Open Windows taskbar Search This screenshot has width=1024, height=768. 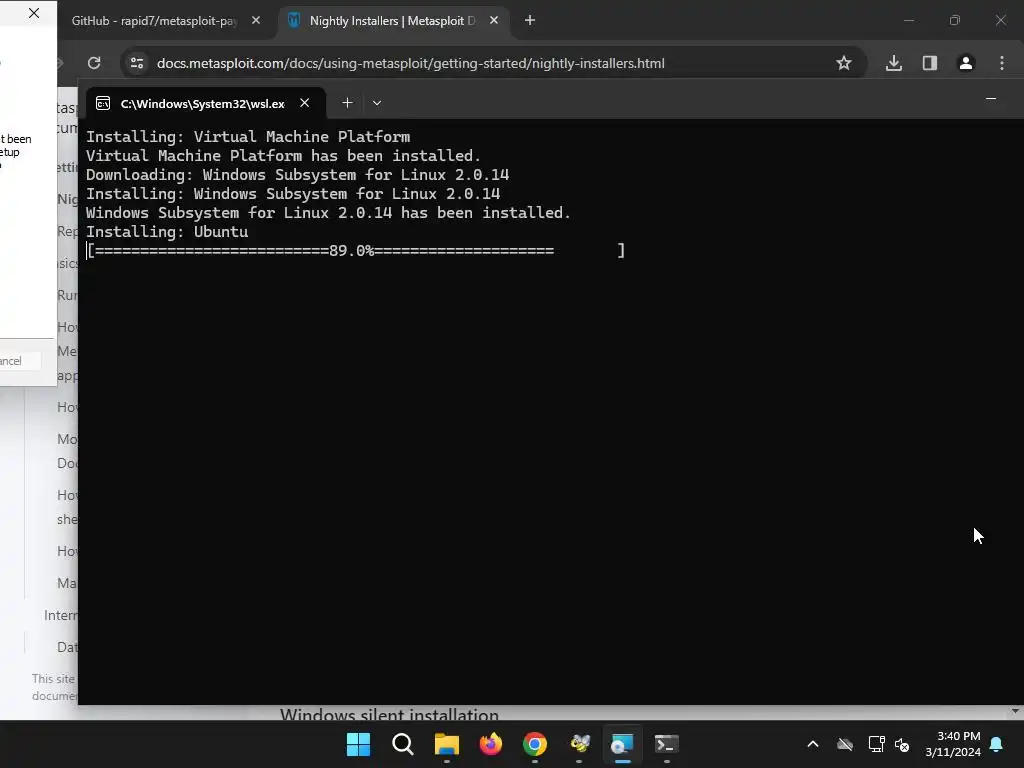pos(402,744)
